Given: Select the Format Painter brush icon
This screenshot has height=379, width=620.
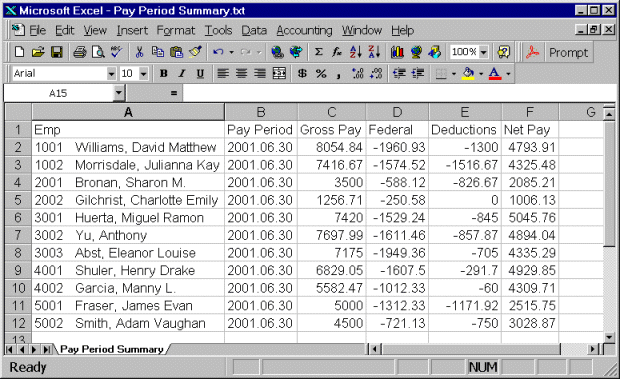Looking at the screenshot, I should (x=195, y=52).
